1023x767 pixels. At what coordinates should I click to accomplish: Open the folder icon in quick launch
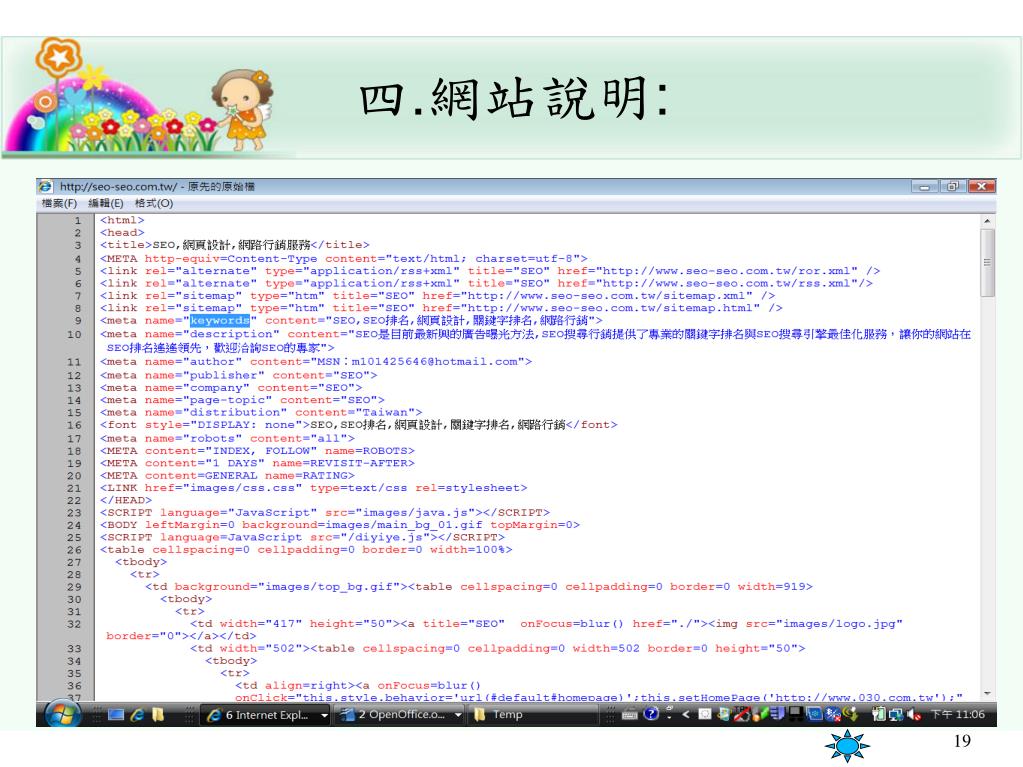point(156,715)
